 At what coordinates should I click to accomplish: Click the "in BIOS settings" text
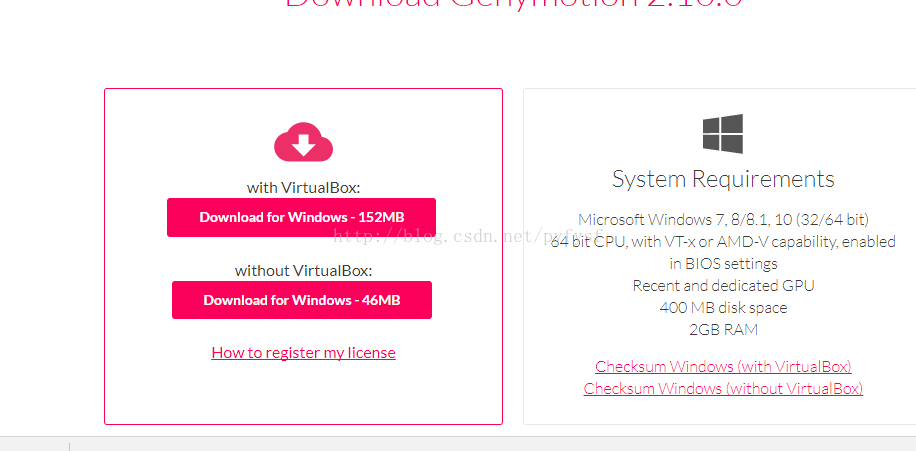pos(723,263)
